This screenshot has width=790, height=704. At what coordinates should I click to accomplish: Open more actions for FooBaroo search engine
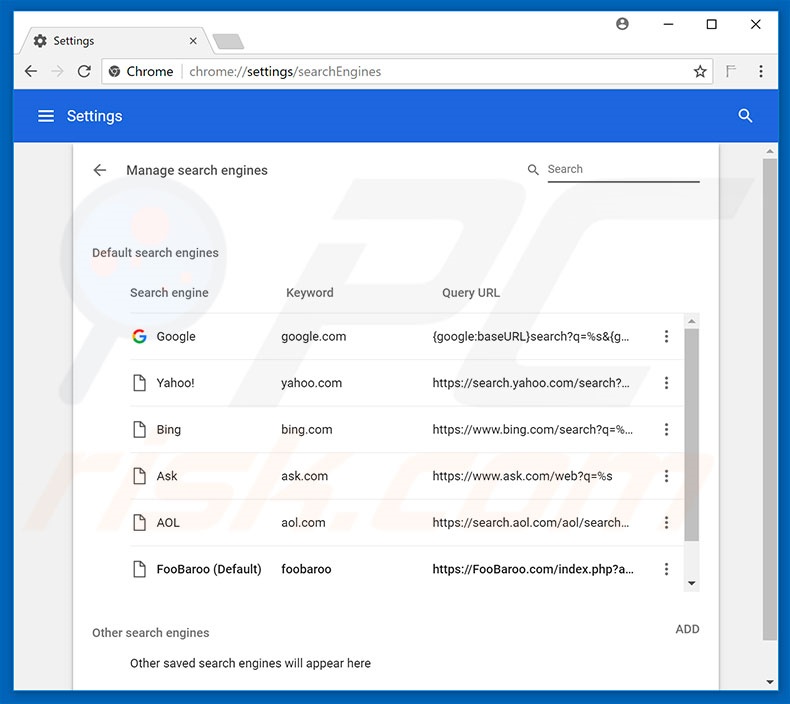coord(666,569)
